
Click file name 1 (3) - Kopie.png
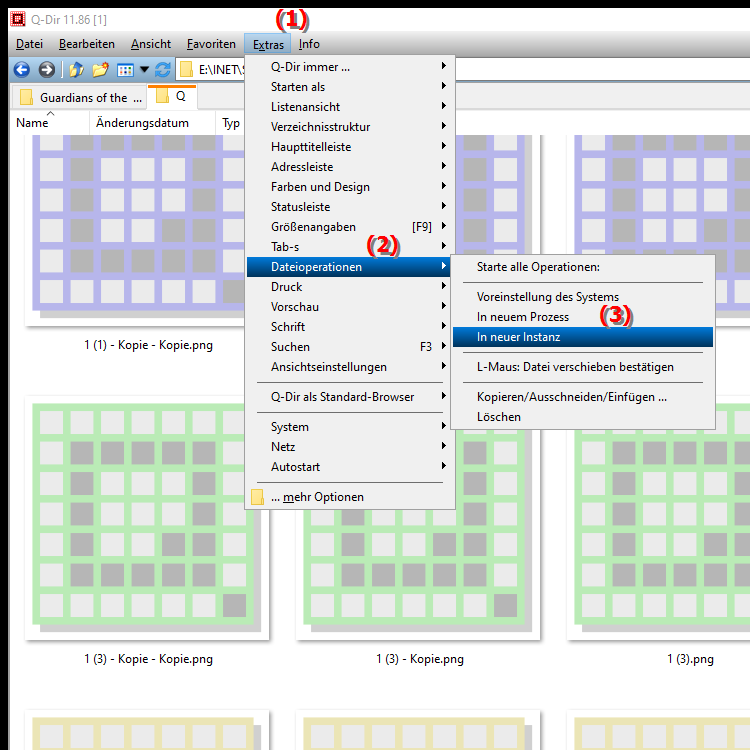point(420,659)
